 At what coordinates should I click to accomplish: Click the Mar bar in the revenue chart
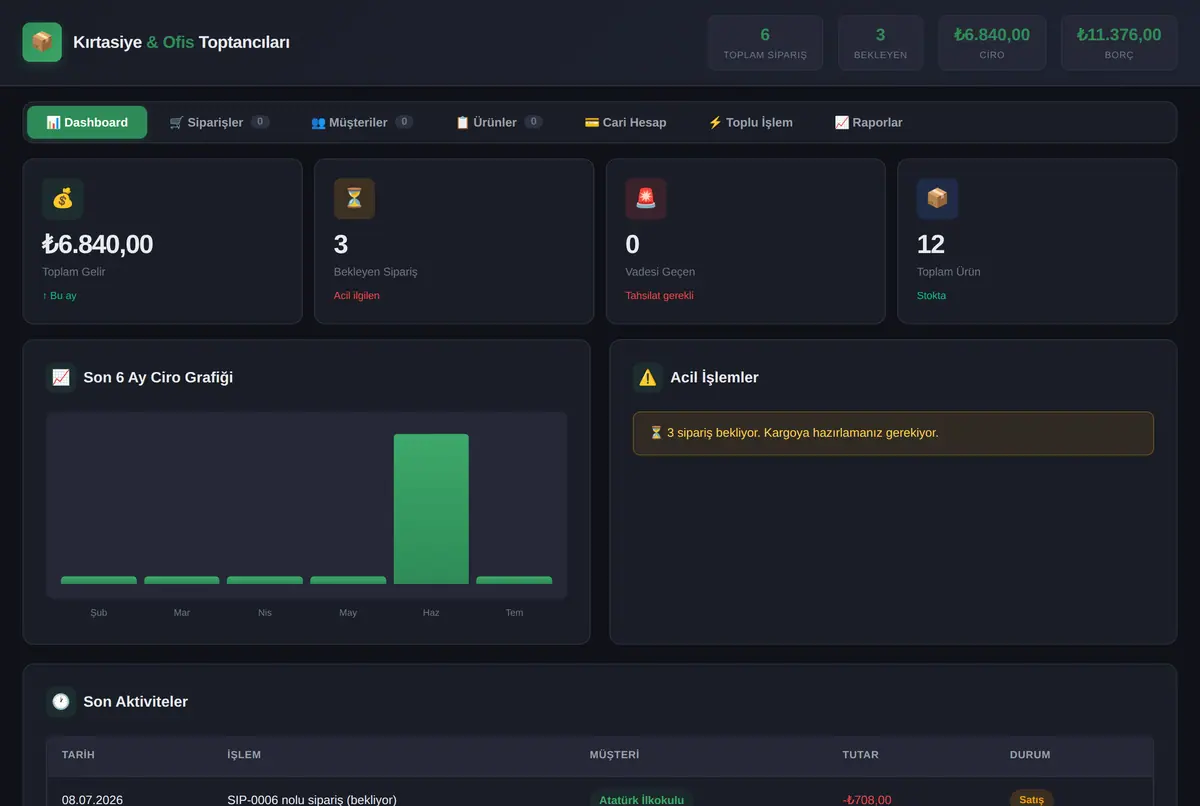click(182, 580)
